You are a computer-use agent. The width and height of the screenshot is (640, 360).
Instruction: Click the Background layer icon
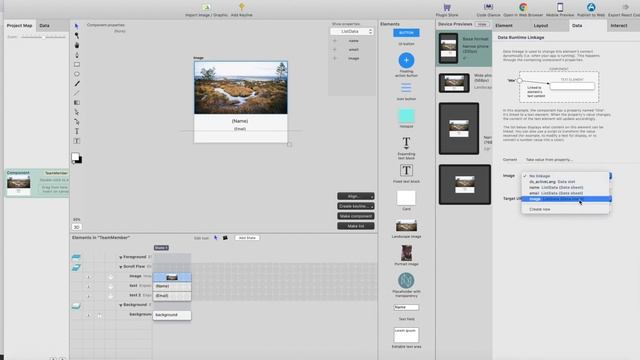[x=76, y=306]
